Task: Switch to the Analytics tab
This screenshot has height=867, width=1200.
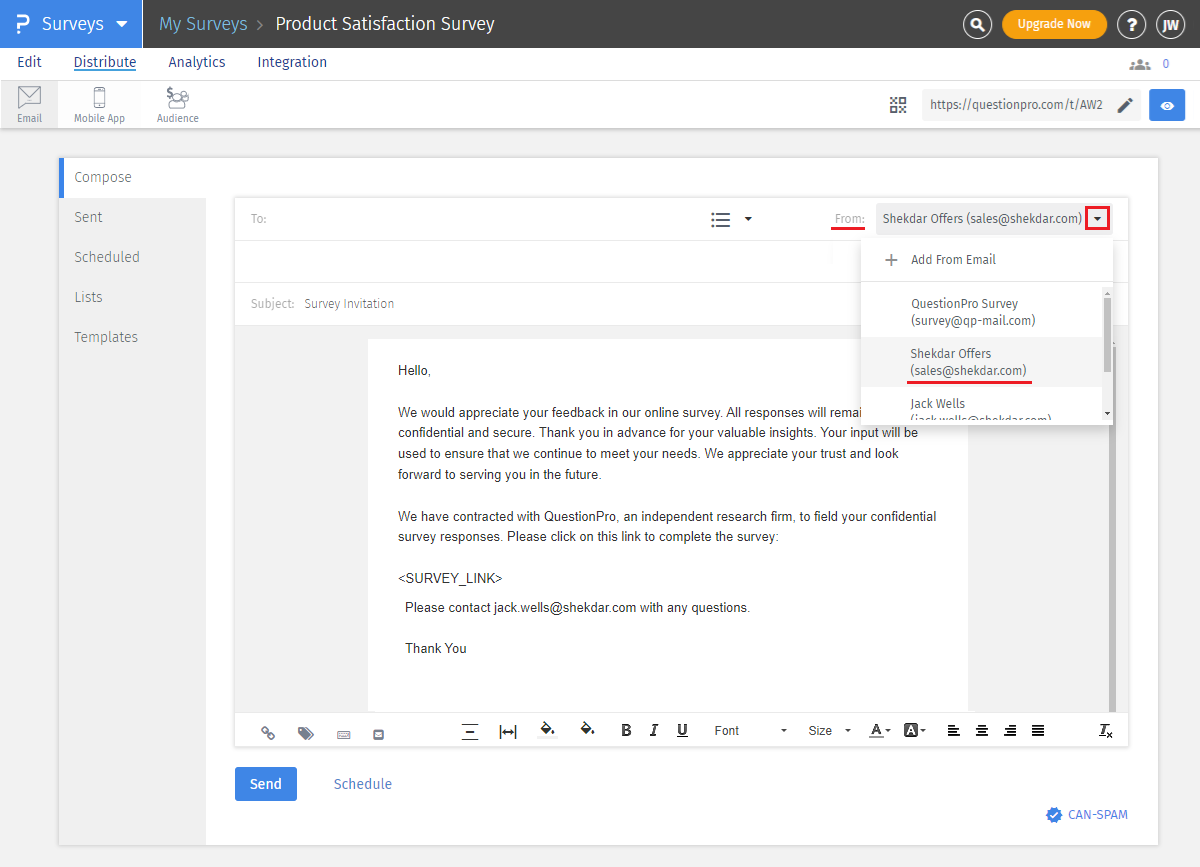Action: pyautogui.click(x=196, y=62)
